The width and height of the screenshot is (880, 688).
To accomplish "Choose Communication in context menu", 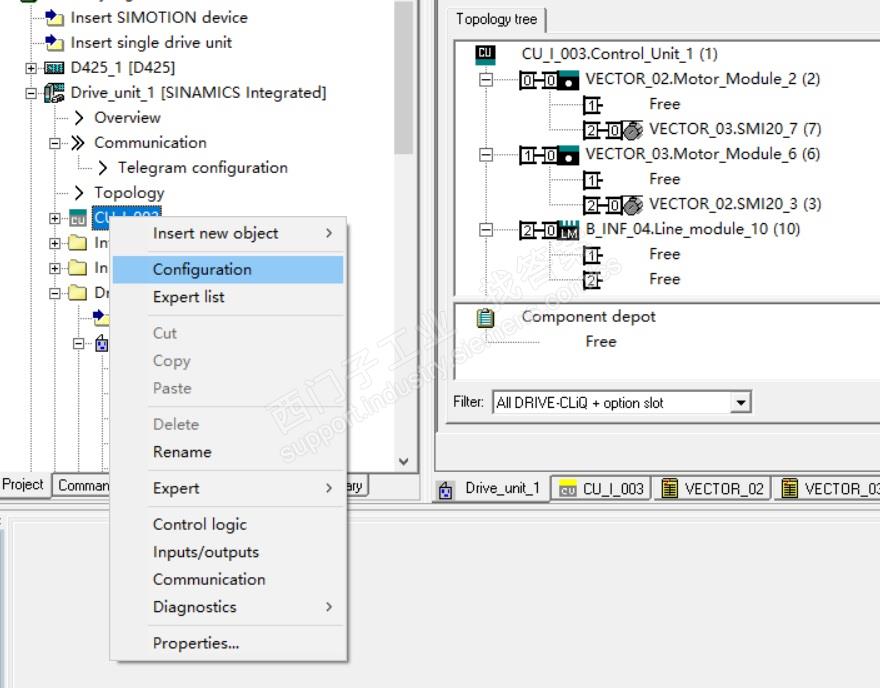I will (x=228, y=579).
